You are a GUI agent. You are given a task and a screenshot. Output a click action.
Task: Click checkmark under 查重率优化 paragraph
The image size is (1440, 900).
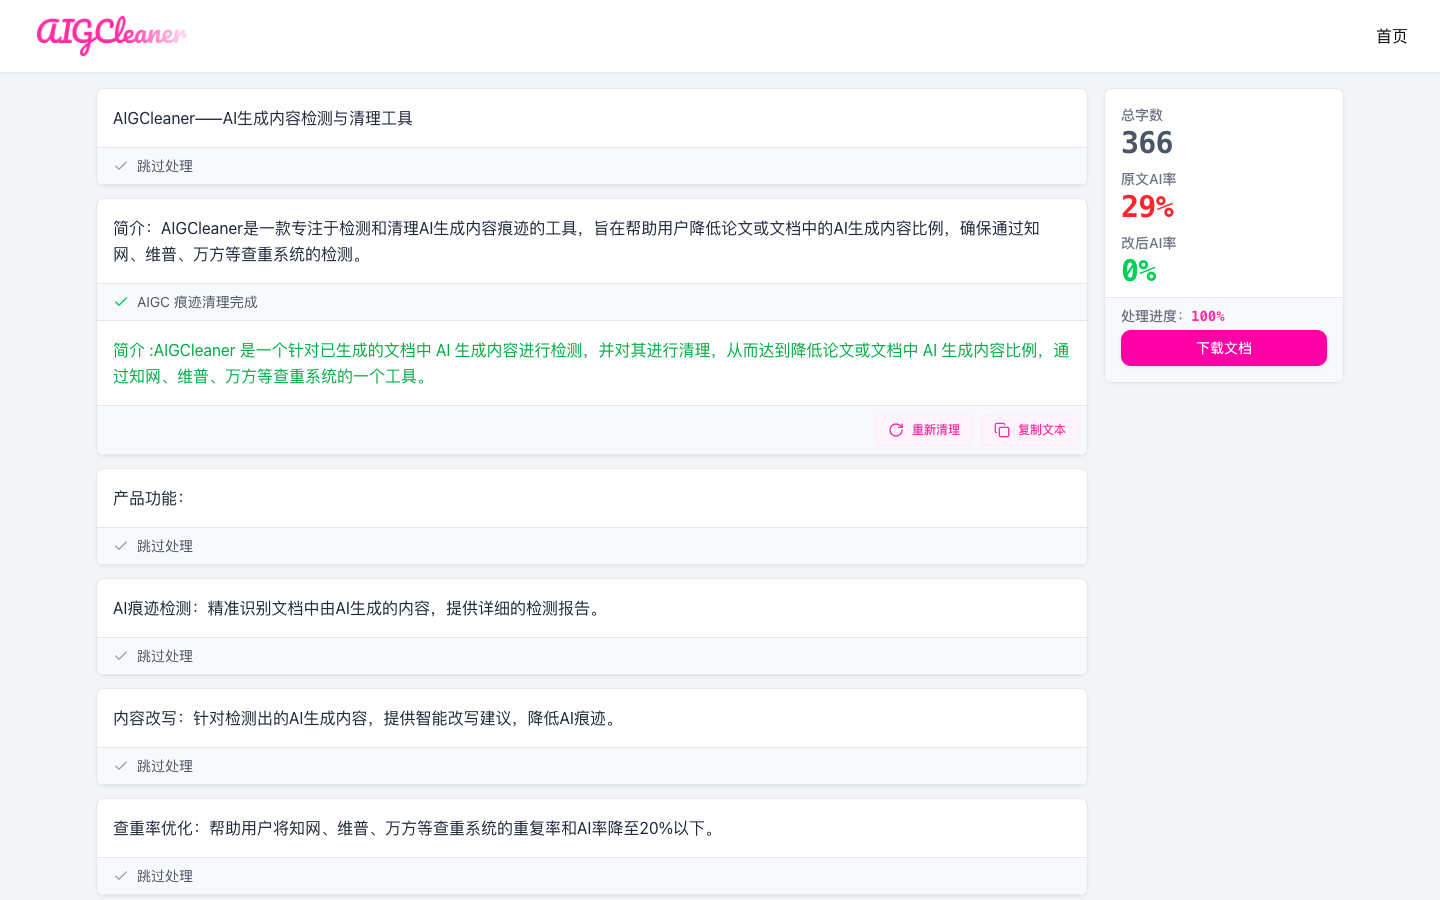(x=121, y=876)
